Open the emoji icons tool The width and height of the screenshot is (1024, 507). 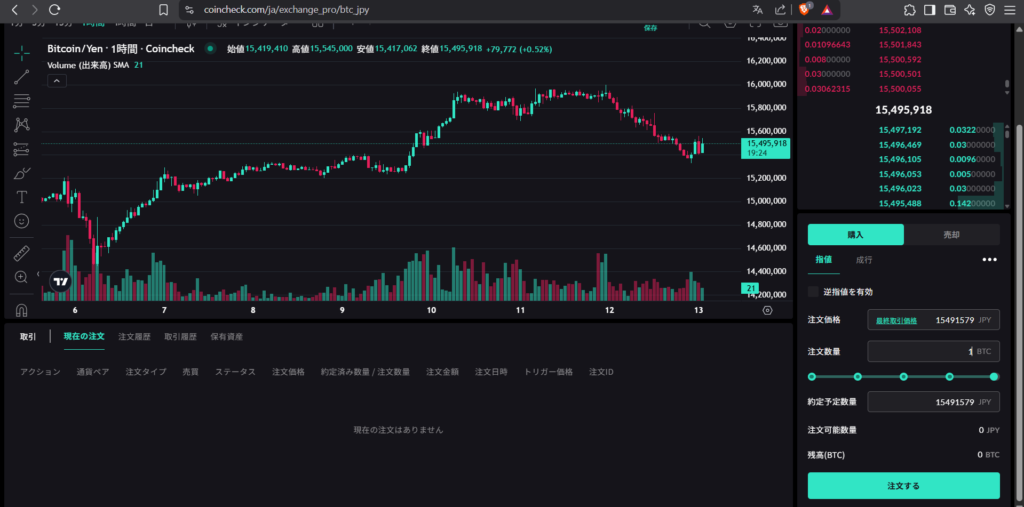22,221
